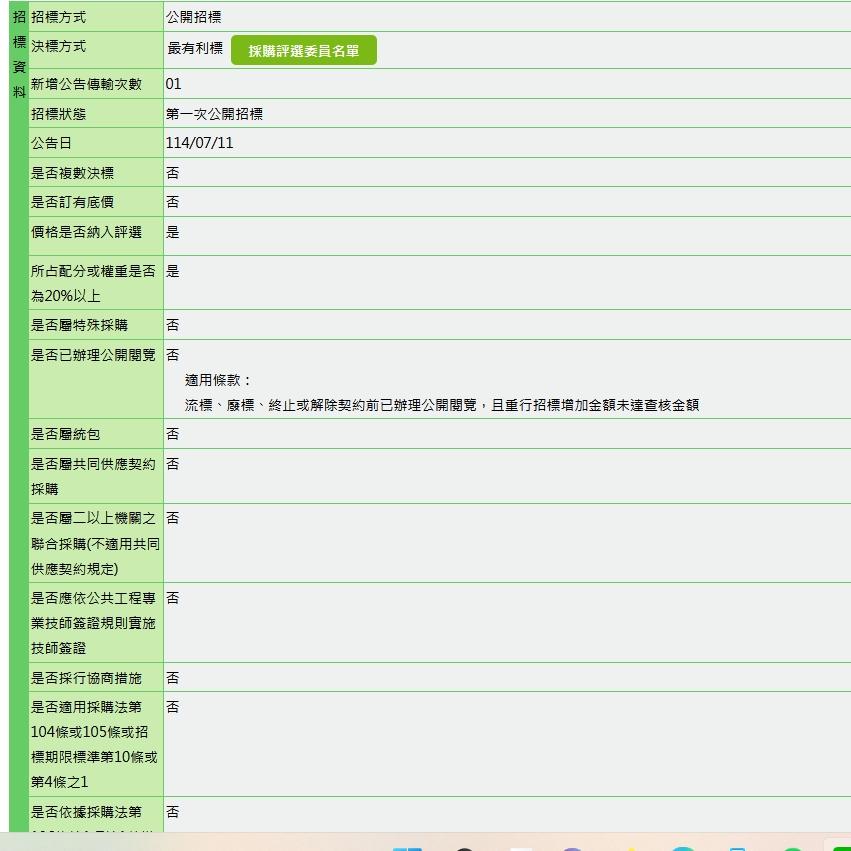Select the 否 value for 是否採行協商措施
The width and height of the screenshot is (851, 851).
click(x=173, y=678)
